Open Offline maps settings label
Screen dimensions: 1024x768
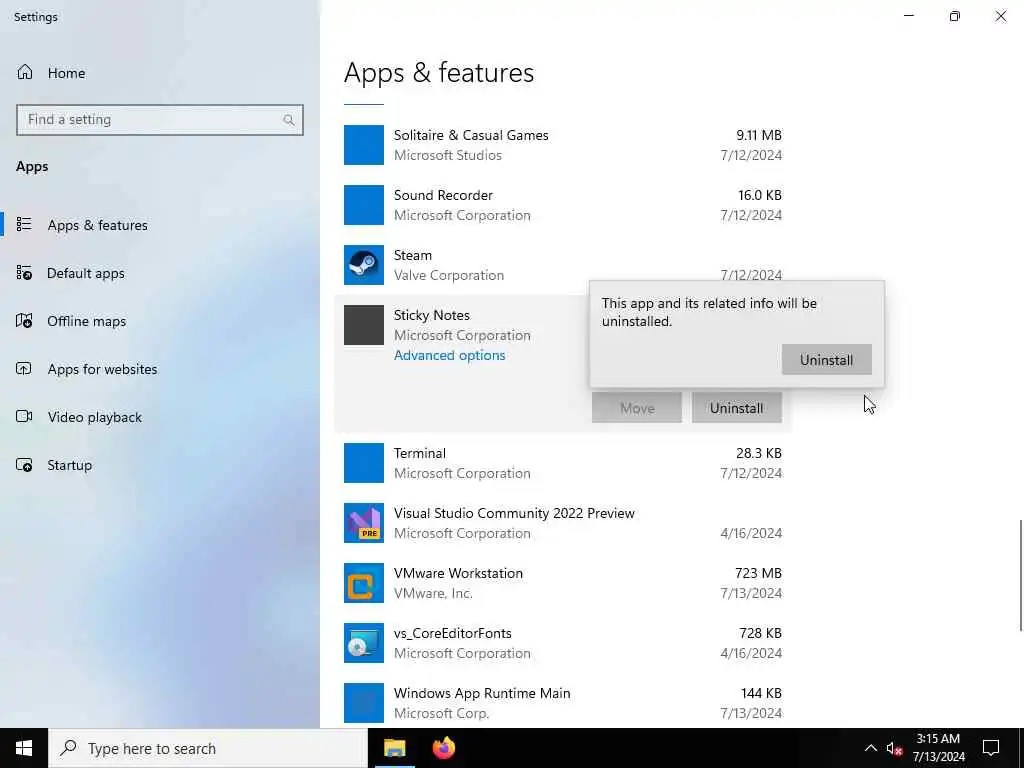[86, 321]
